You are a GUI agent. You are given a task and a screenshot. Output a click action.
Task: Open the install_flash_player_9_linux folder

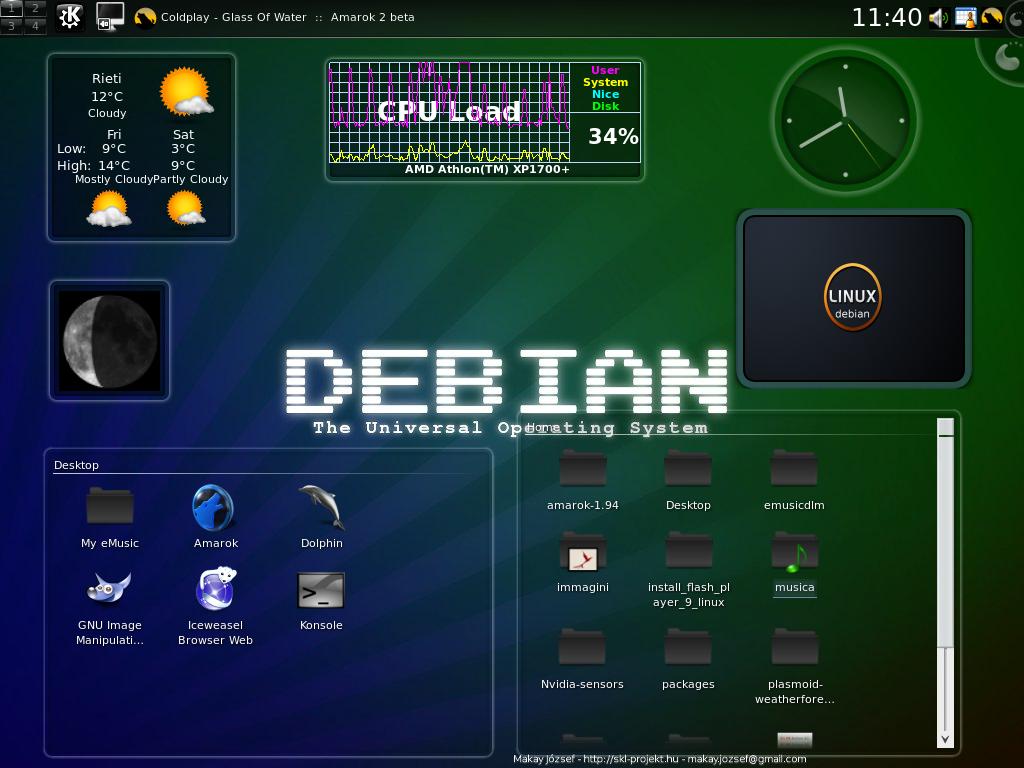pos(688,569)
